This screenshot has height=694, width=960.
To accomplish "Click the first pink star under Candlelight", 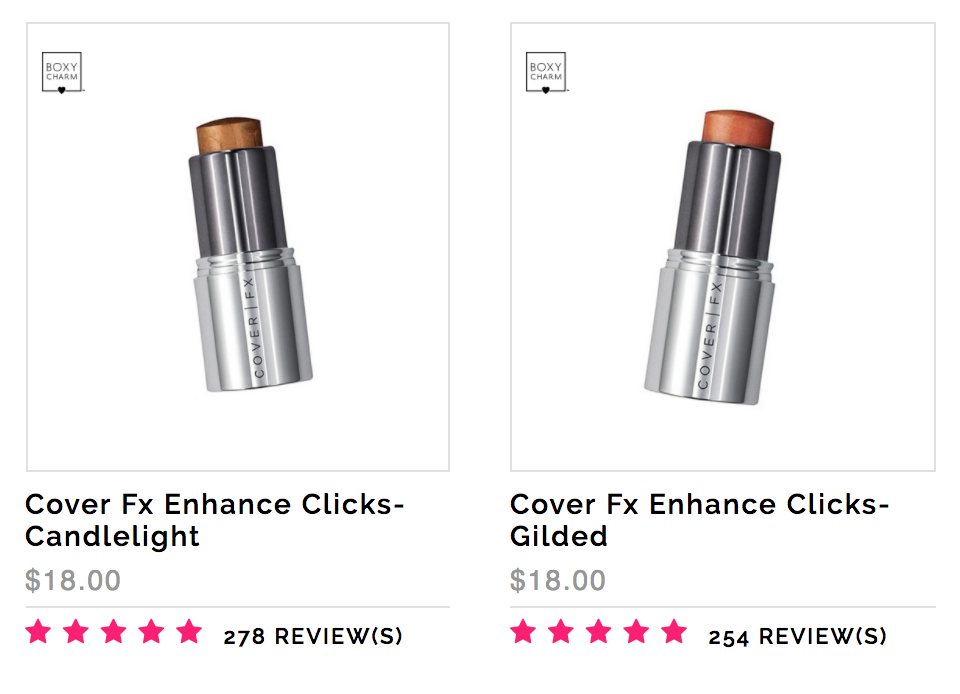I will tap(39, 632).
